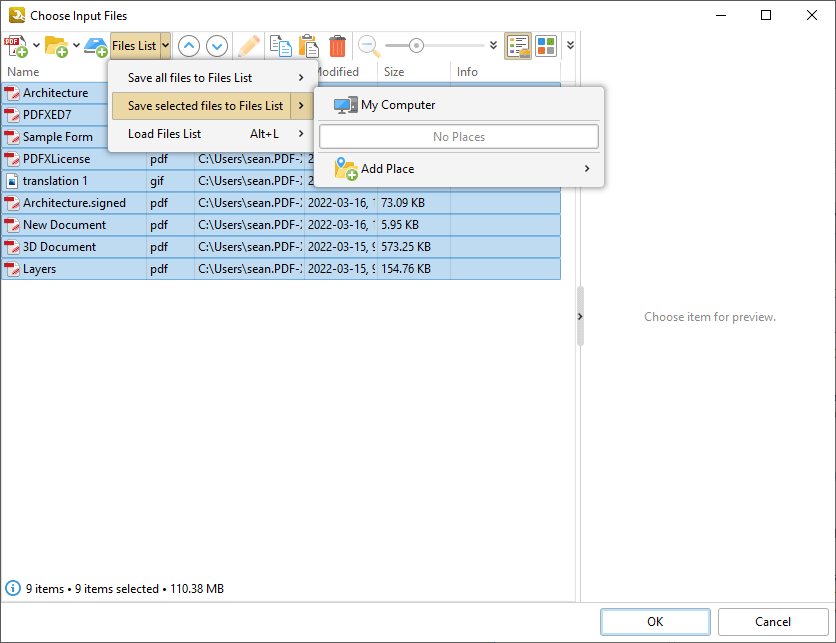
Task: Click the image file icon beside translation 1
Action: [12, 181]
